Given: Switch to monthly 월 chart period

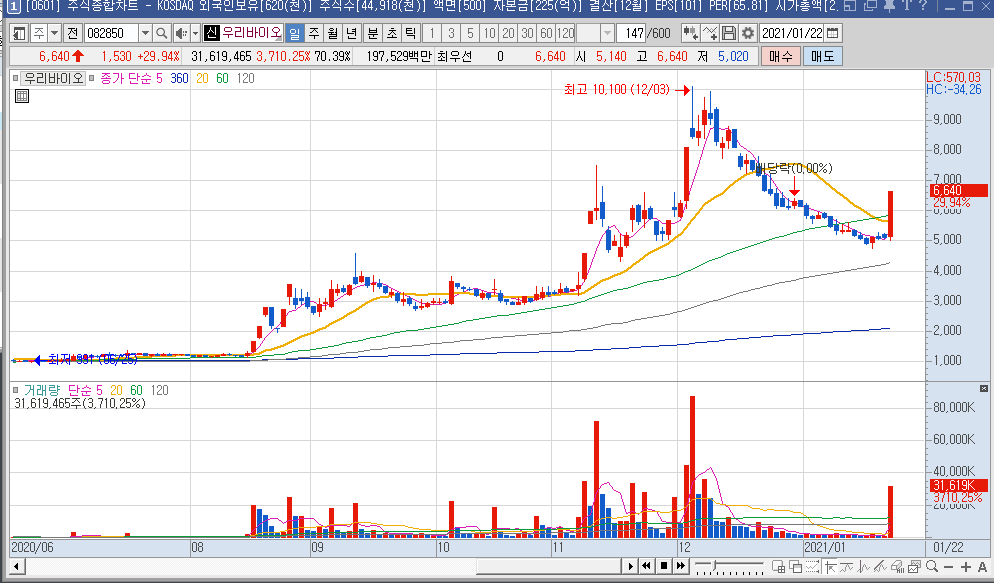Looking at the screenshot, I should (333, 33).
